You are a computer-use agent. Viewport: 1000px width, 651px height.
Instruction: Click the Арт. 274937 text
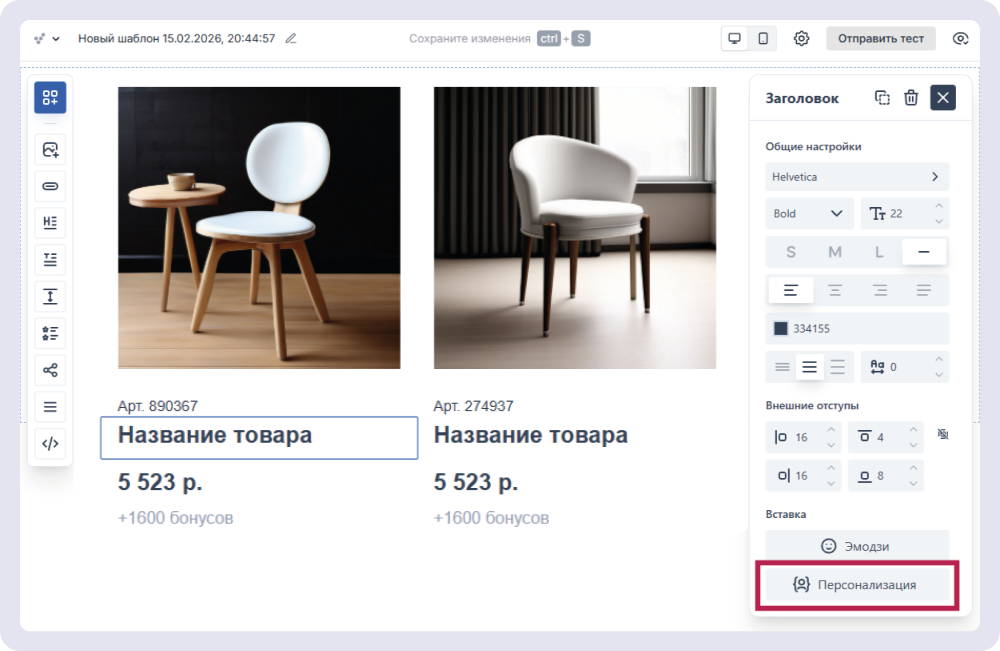coord(473,406)
